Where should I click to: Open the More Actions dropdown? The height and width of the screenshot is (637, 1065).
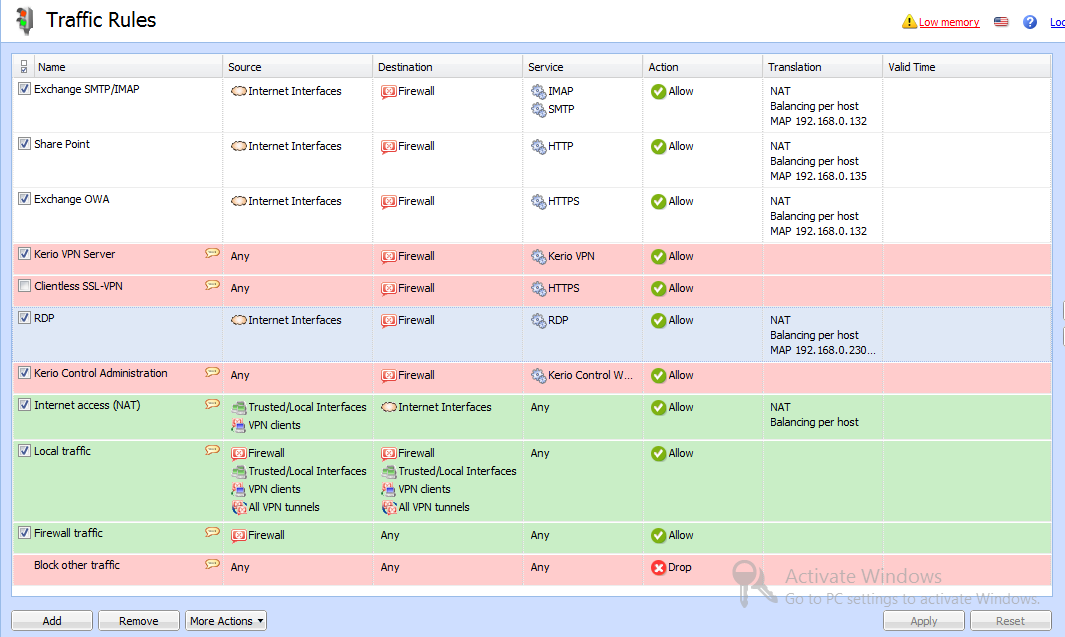click(226, 621)
